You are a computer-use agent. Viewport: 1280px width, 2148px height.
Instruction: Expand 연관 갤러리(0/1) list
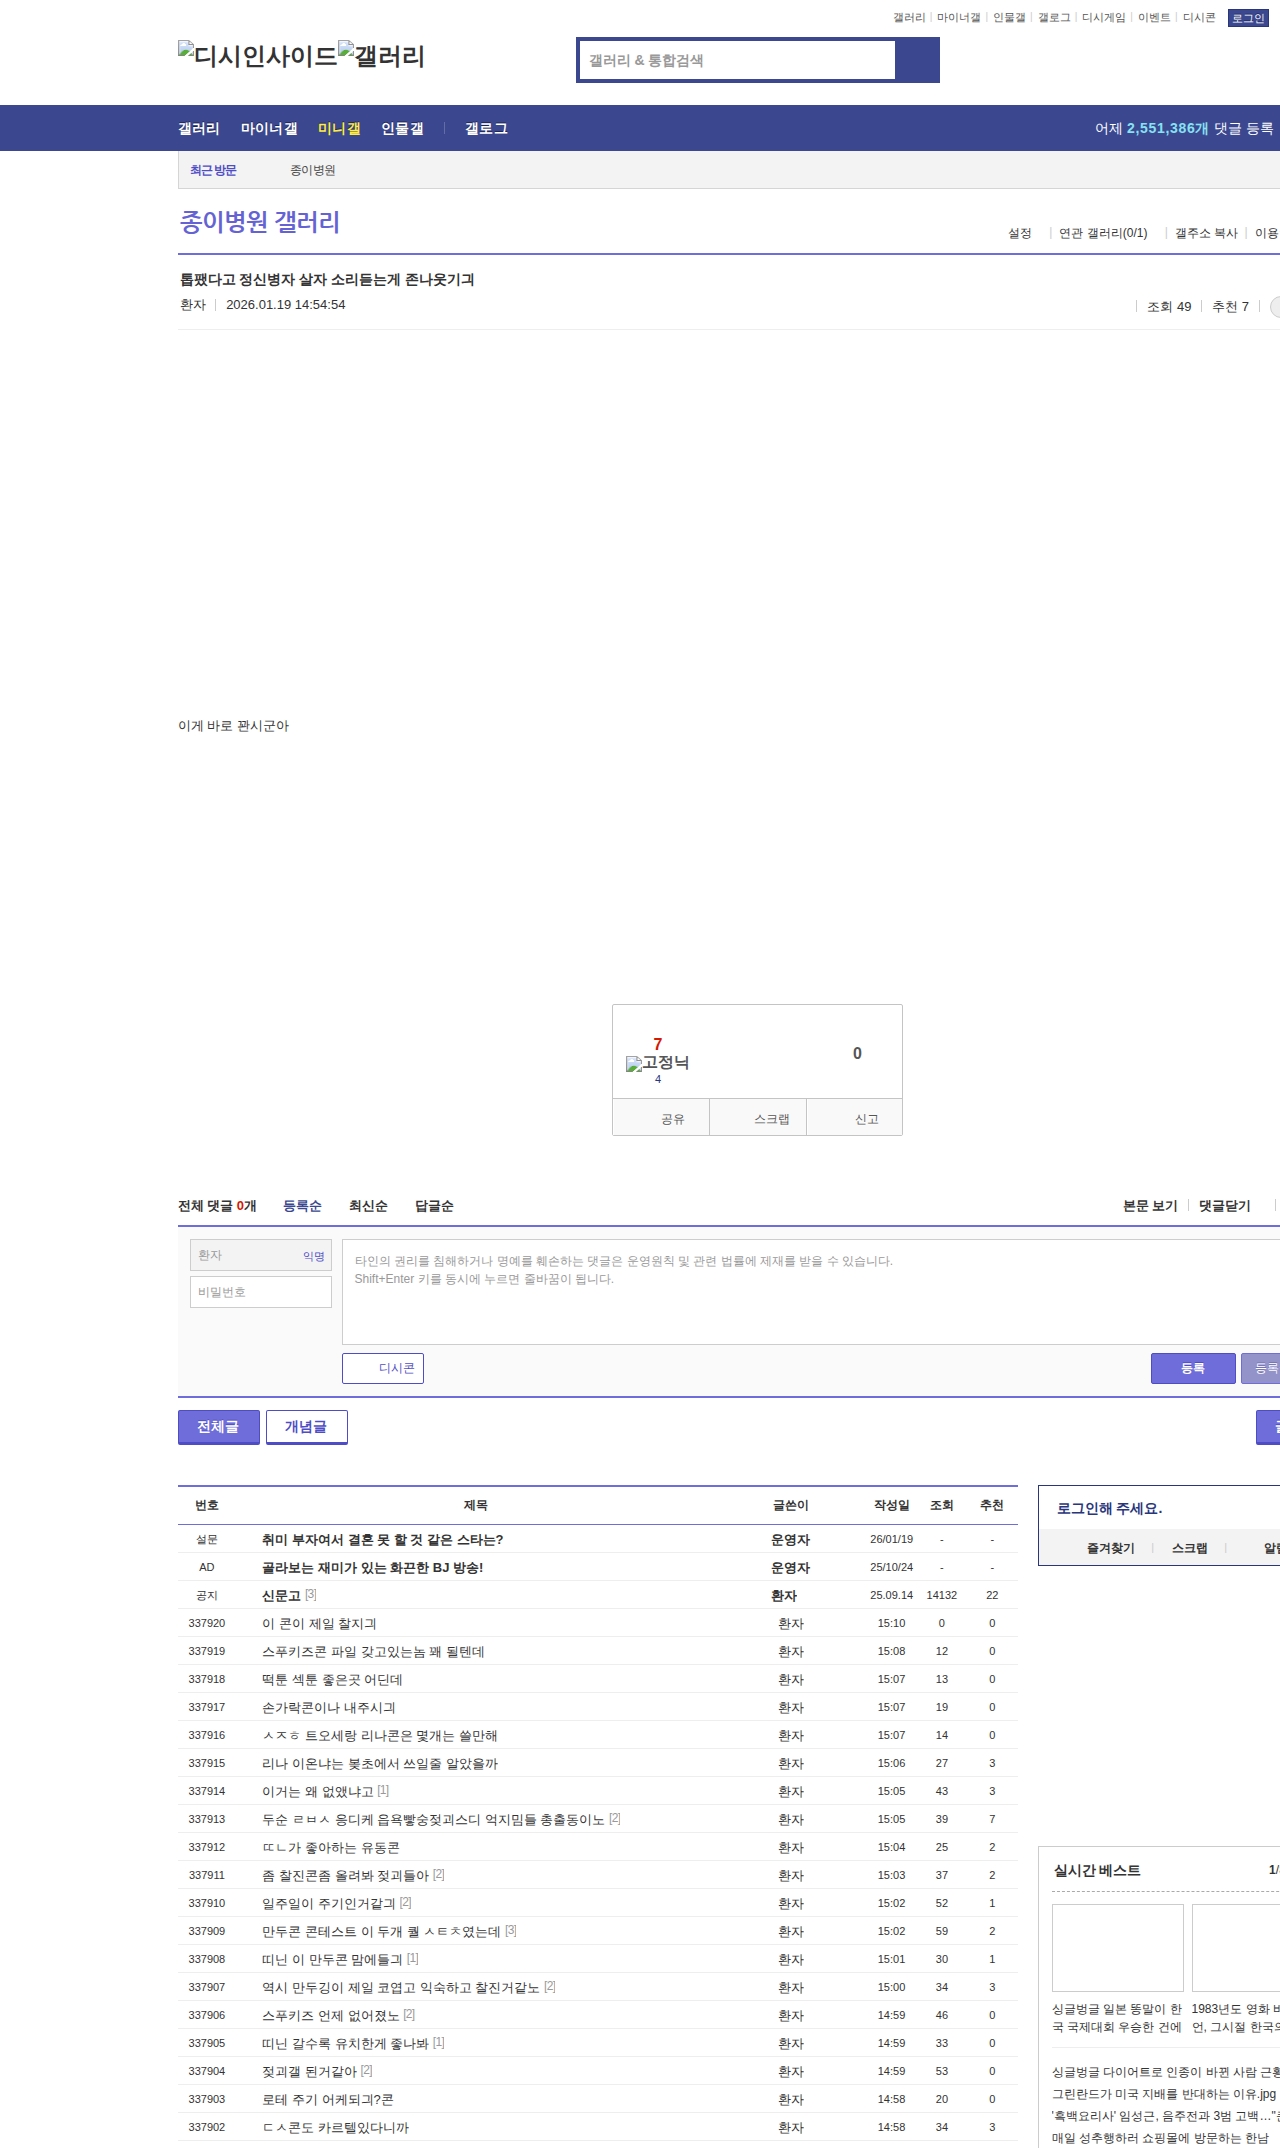1102,233
